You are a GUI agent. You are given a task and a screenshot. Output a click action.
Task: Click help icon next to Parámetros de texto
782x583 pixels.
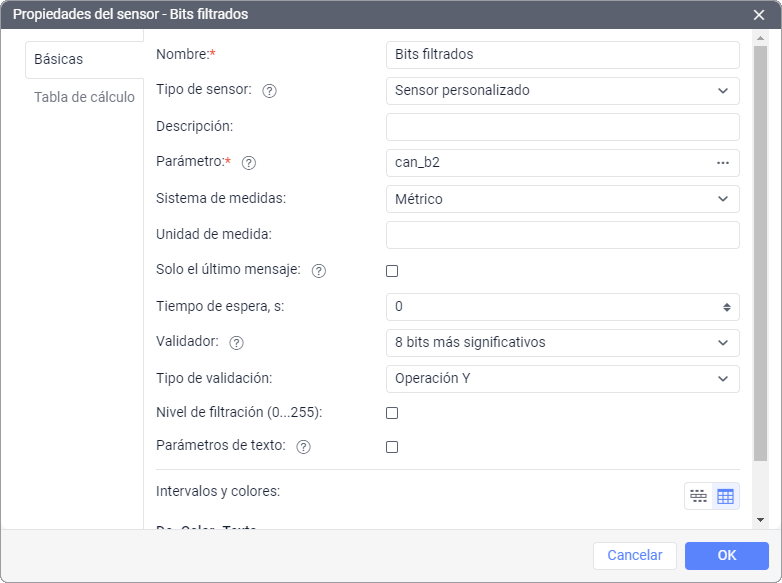(x=304, y=447)
